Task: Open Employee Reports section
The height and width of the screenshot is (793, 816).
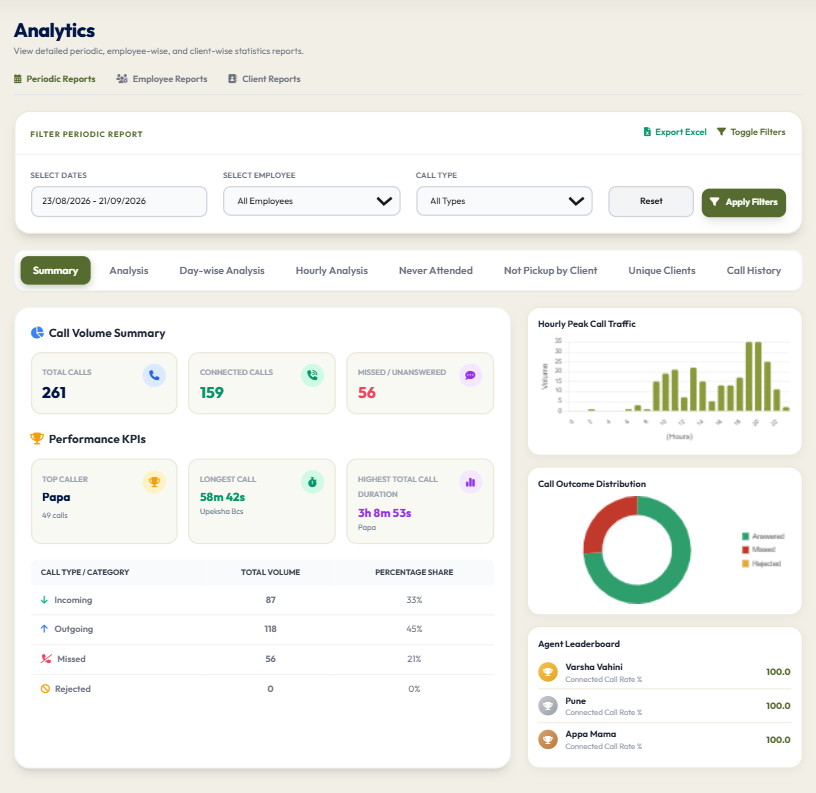Action: point(162,79)
